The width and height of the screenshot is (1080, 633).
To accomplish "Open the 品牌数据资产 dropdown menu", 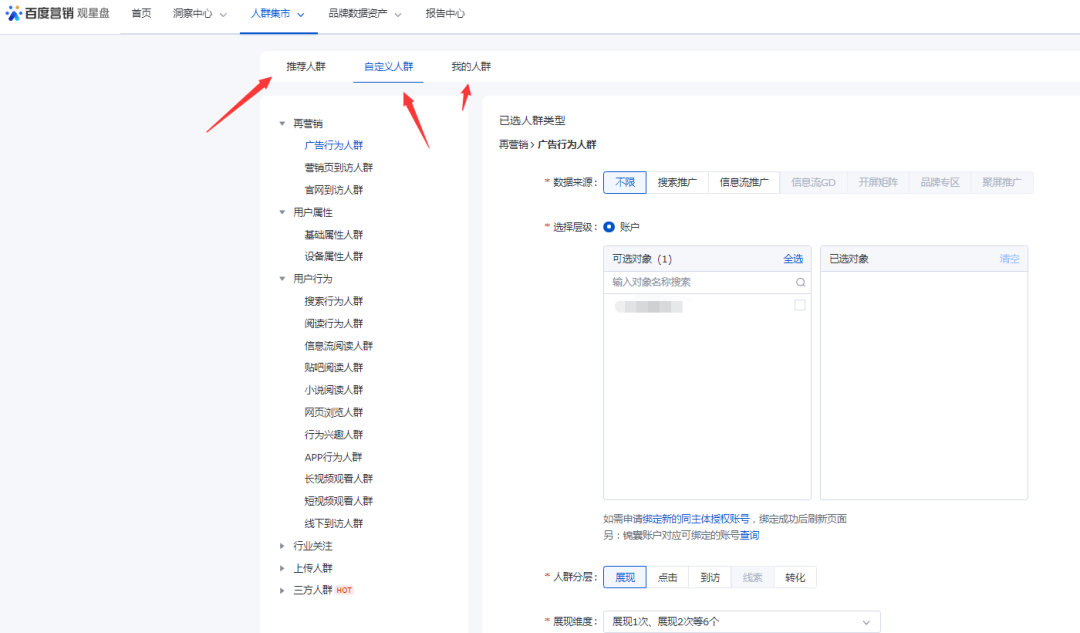I will (365, 14).
